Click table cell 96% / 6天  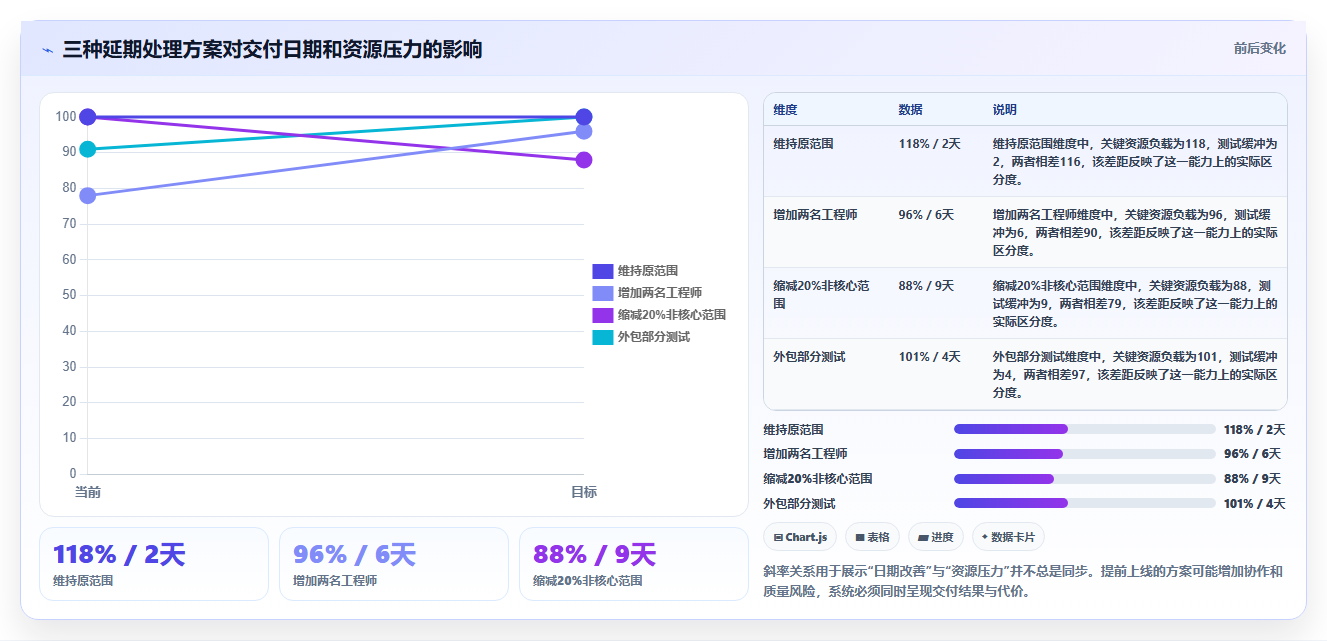(x=926, y=215)
